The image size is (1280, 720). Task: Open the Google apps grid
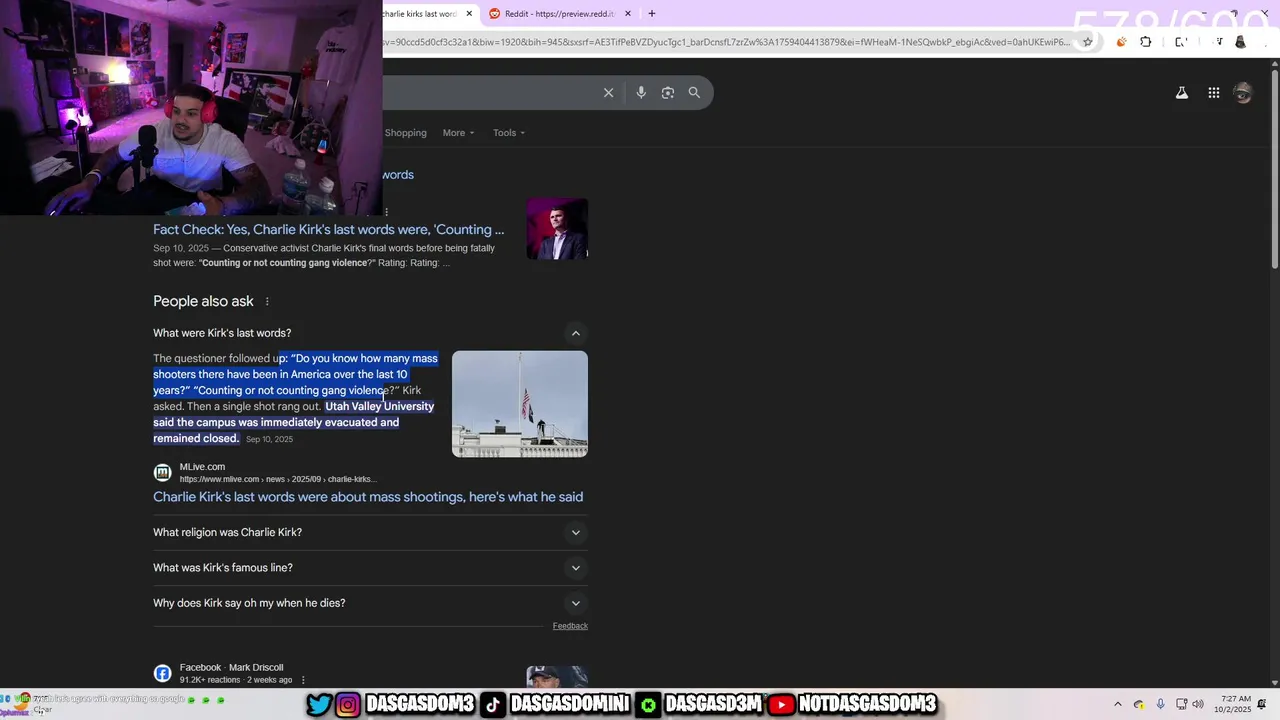coord(1213,93)
